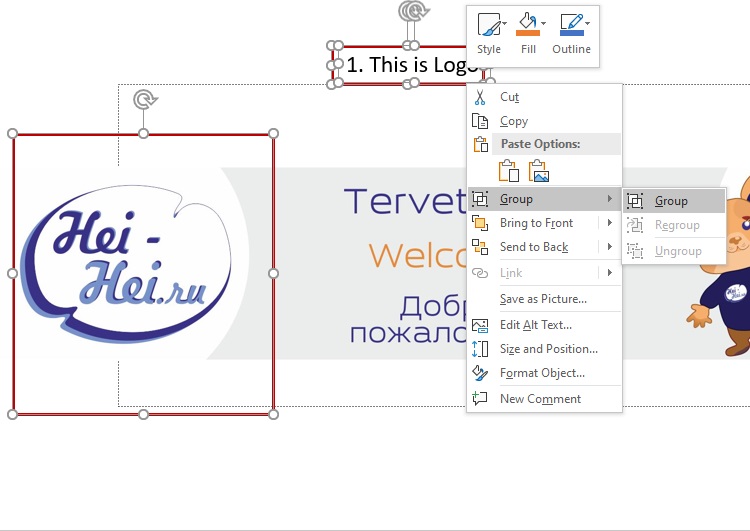Expand the Outline color dropdown arrow
Viewport: 750px width, 531px height.
587,23
